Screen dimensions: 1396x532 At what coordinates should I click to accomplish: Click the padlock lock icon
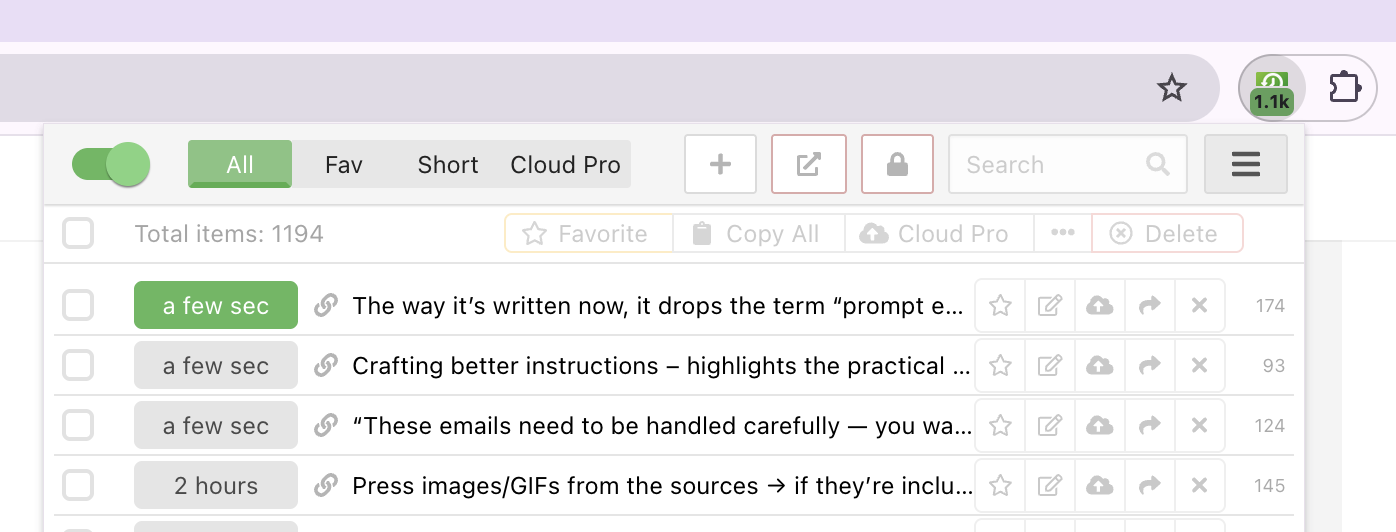tap(897, 164)
